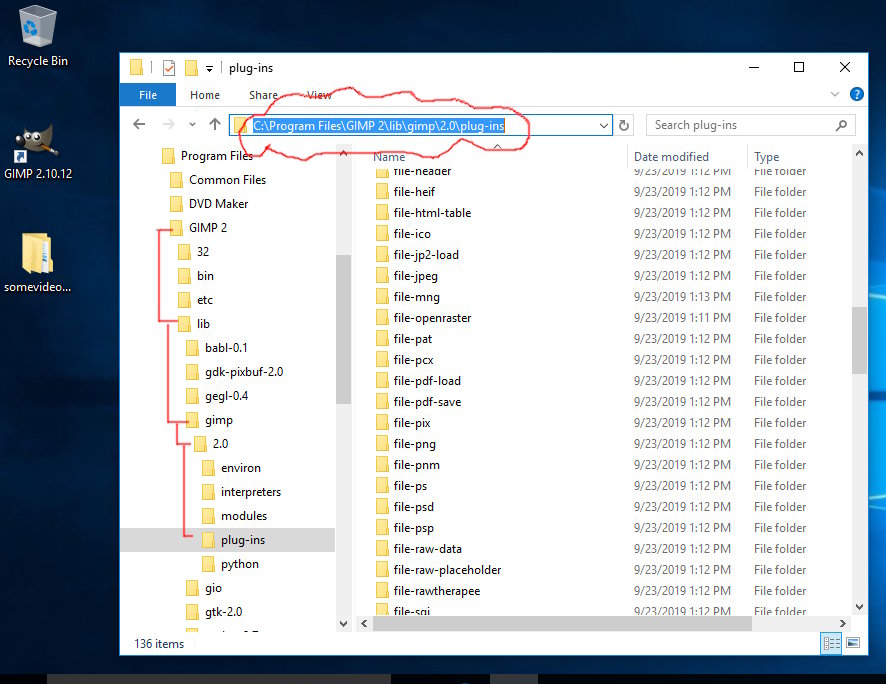The width and height of the screenshot is (886, 684).
Task: Select the file-rawtherapee folder icon
Action: [x=382, y=591]
